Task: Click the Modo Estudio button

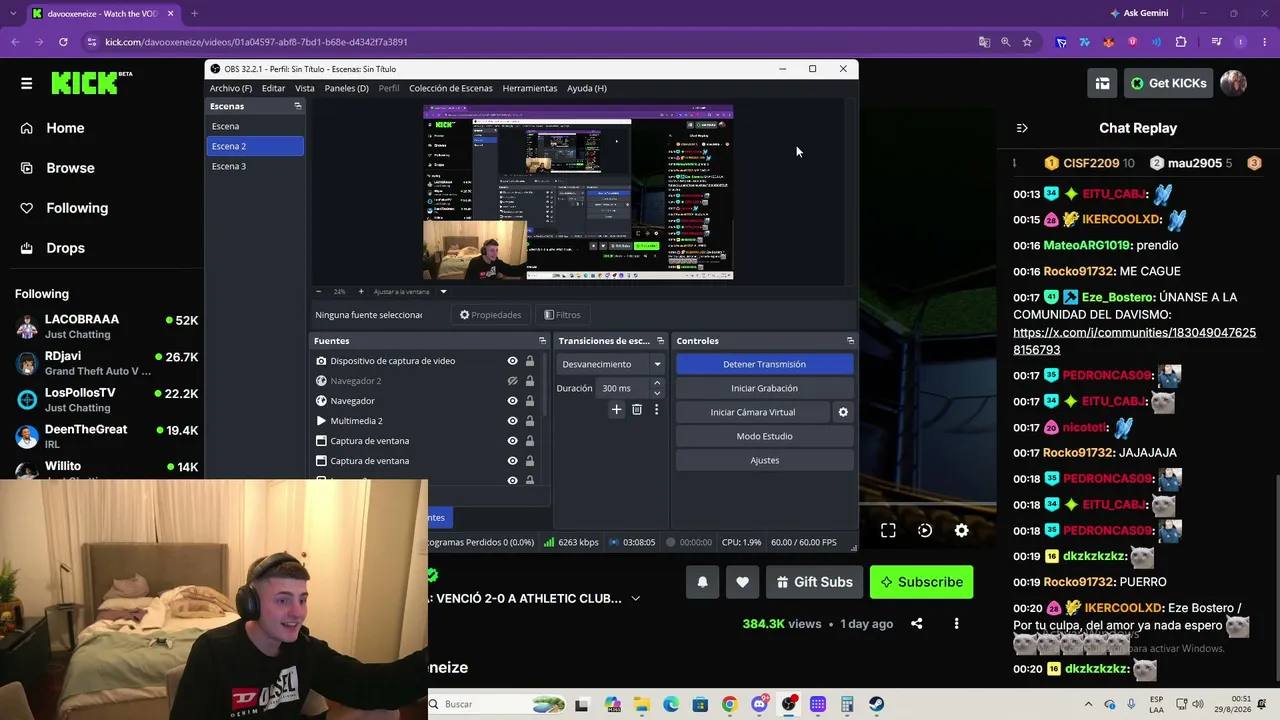Action: click(764, 436)
